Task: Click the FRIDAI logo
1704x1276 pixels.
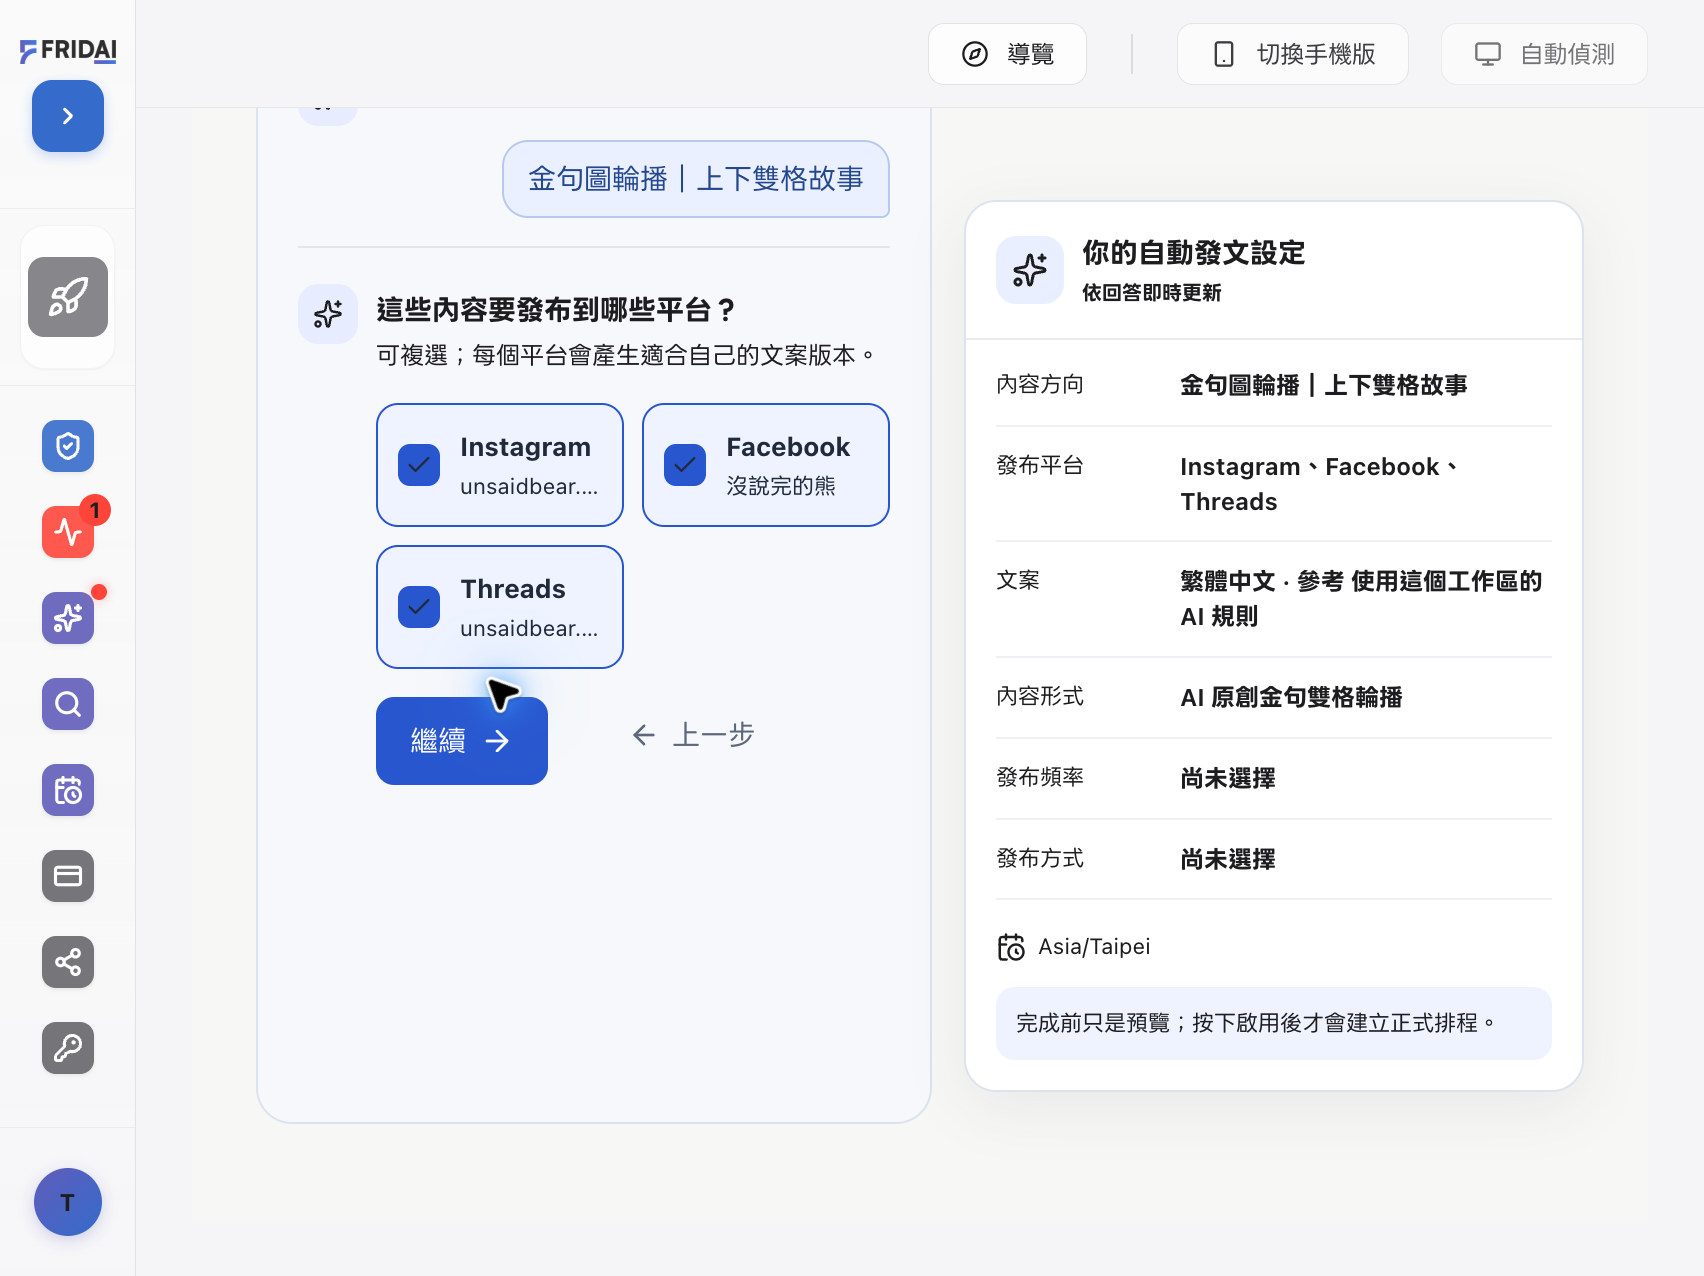Action: (68, 50)
